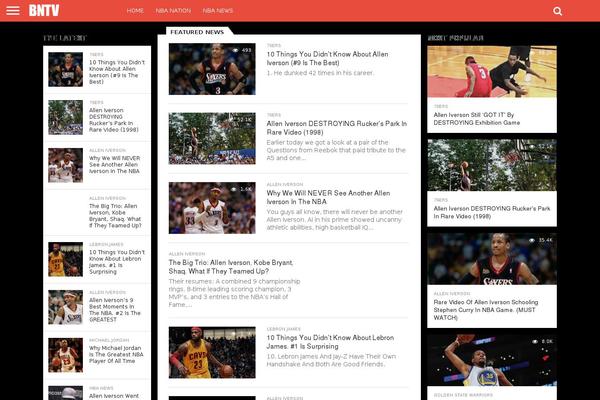
Task: Click excerpt 'He dunked 42 times in his career'
Action: tap(320, 73)
